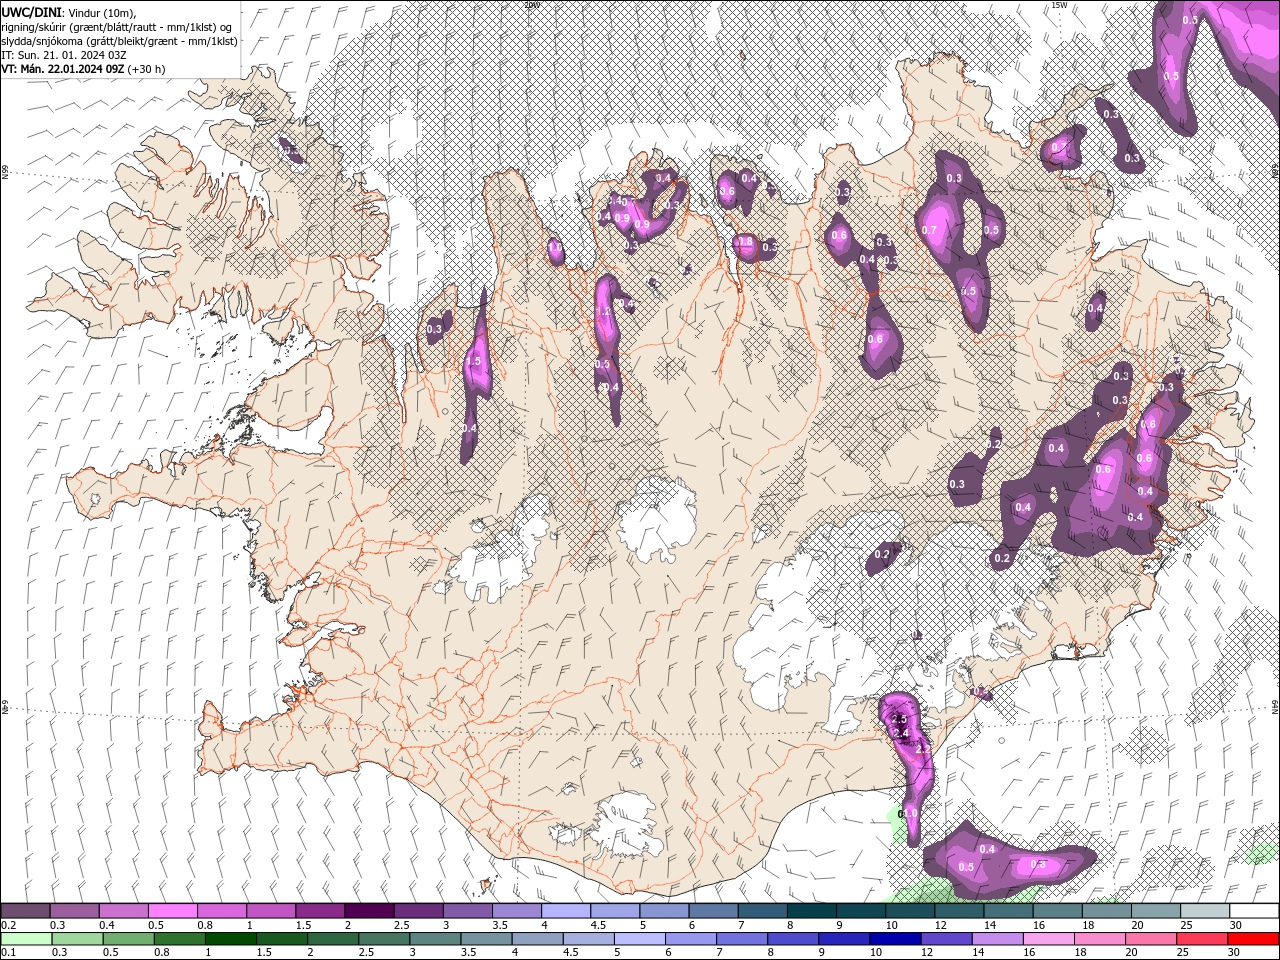Pick the darkest green swatch labelled 1 in the lower legend
The image size is (1280, 960).
pos(230,939)
